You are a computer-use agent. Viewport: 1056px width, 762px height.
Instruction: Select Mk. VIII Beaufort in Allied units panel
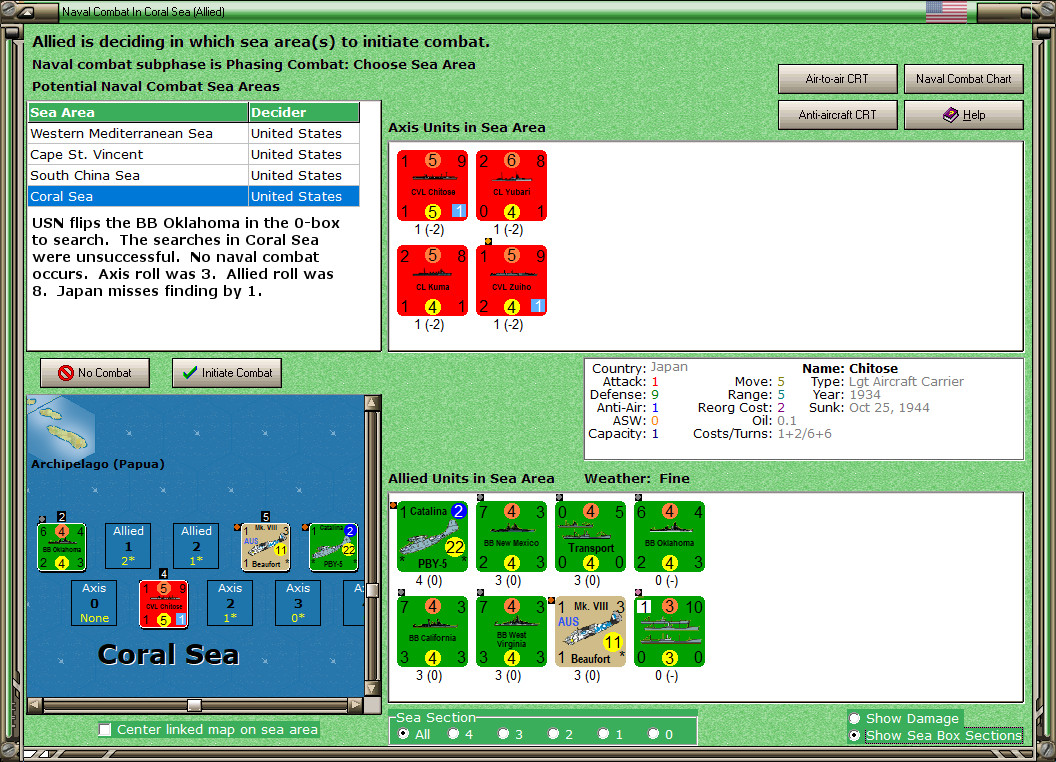(591, 632)
